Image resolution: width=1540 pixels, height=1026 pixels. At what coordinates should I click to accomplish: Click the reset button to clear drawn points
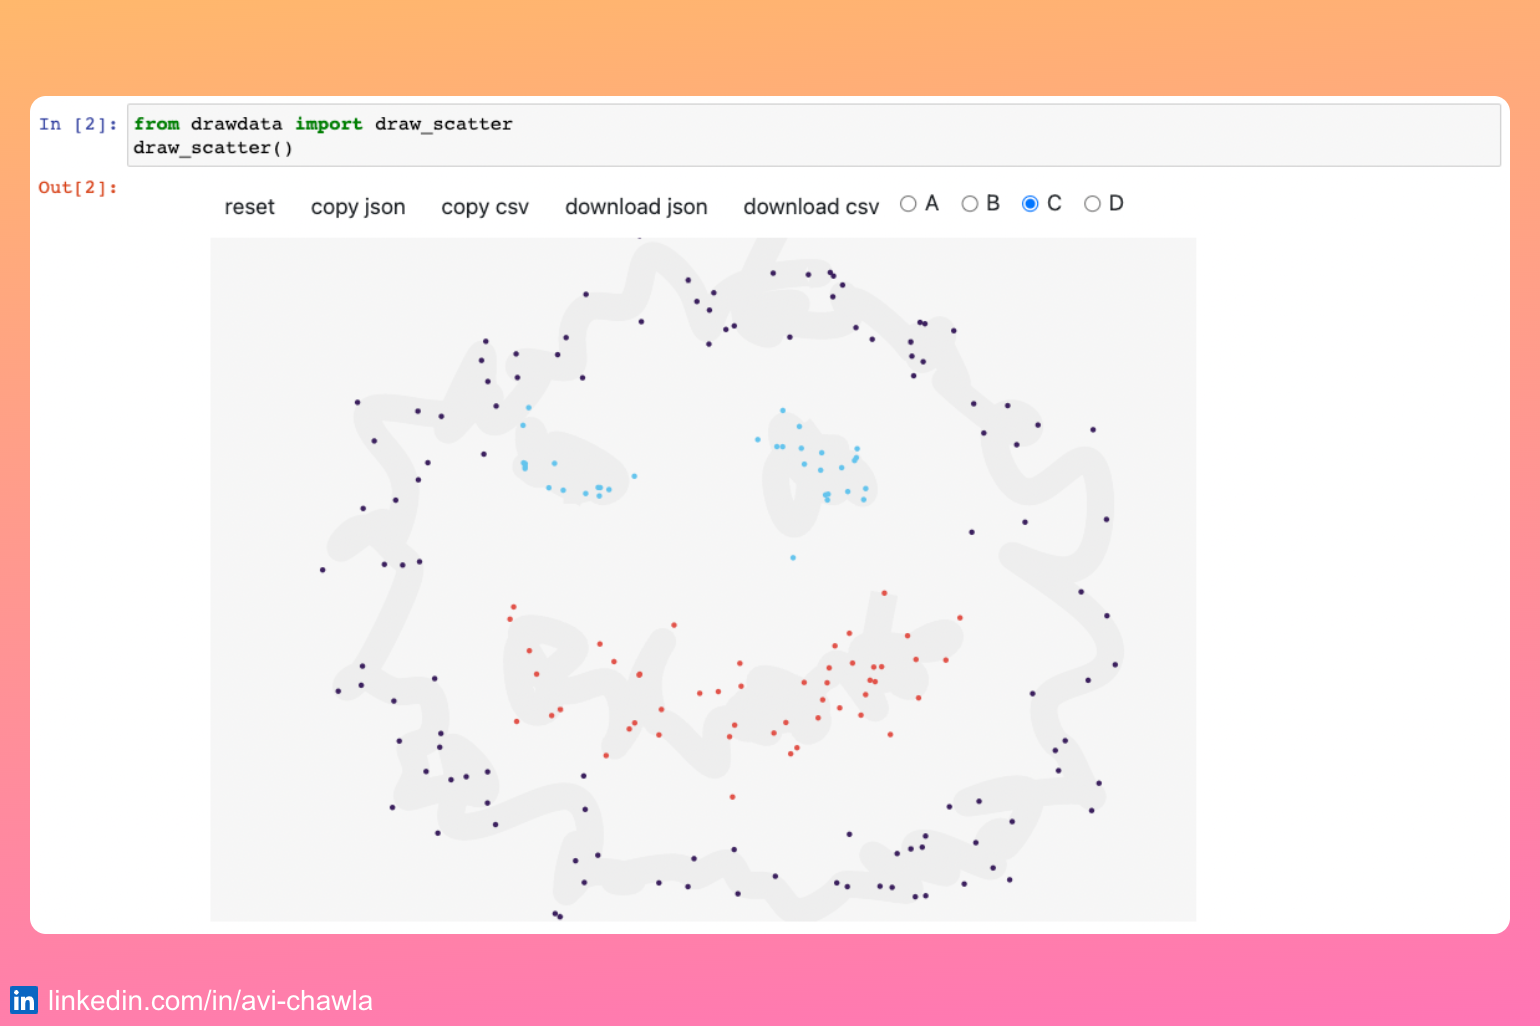[x=249, y=206]
